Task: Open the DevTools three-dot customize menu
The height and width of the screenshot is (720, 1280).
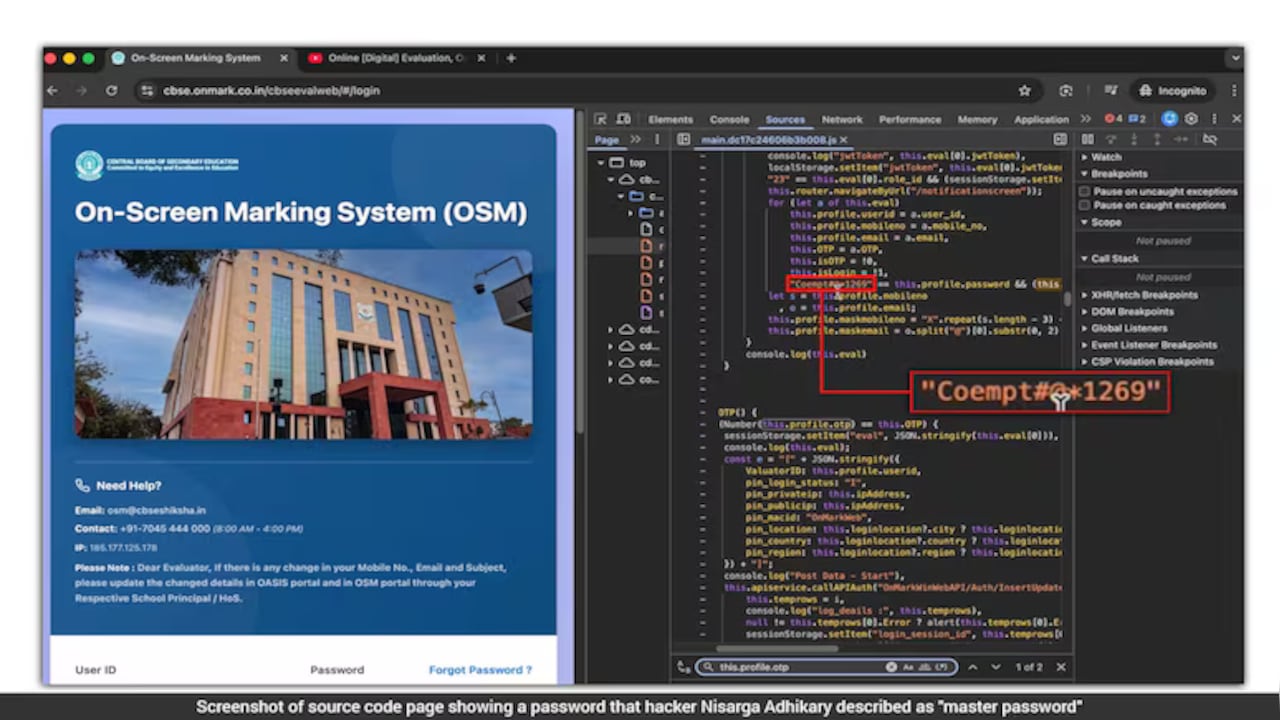Action: click(1213, 119)
